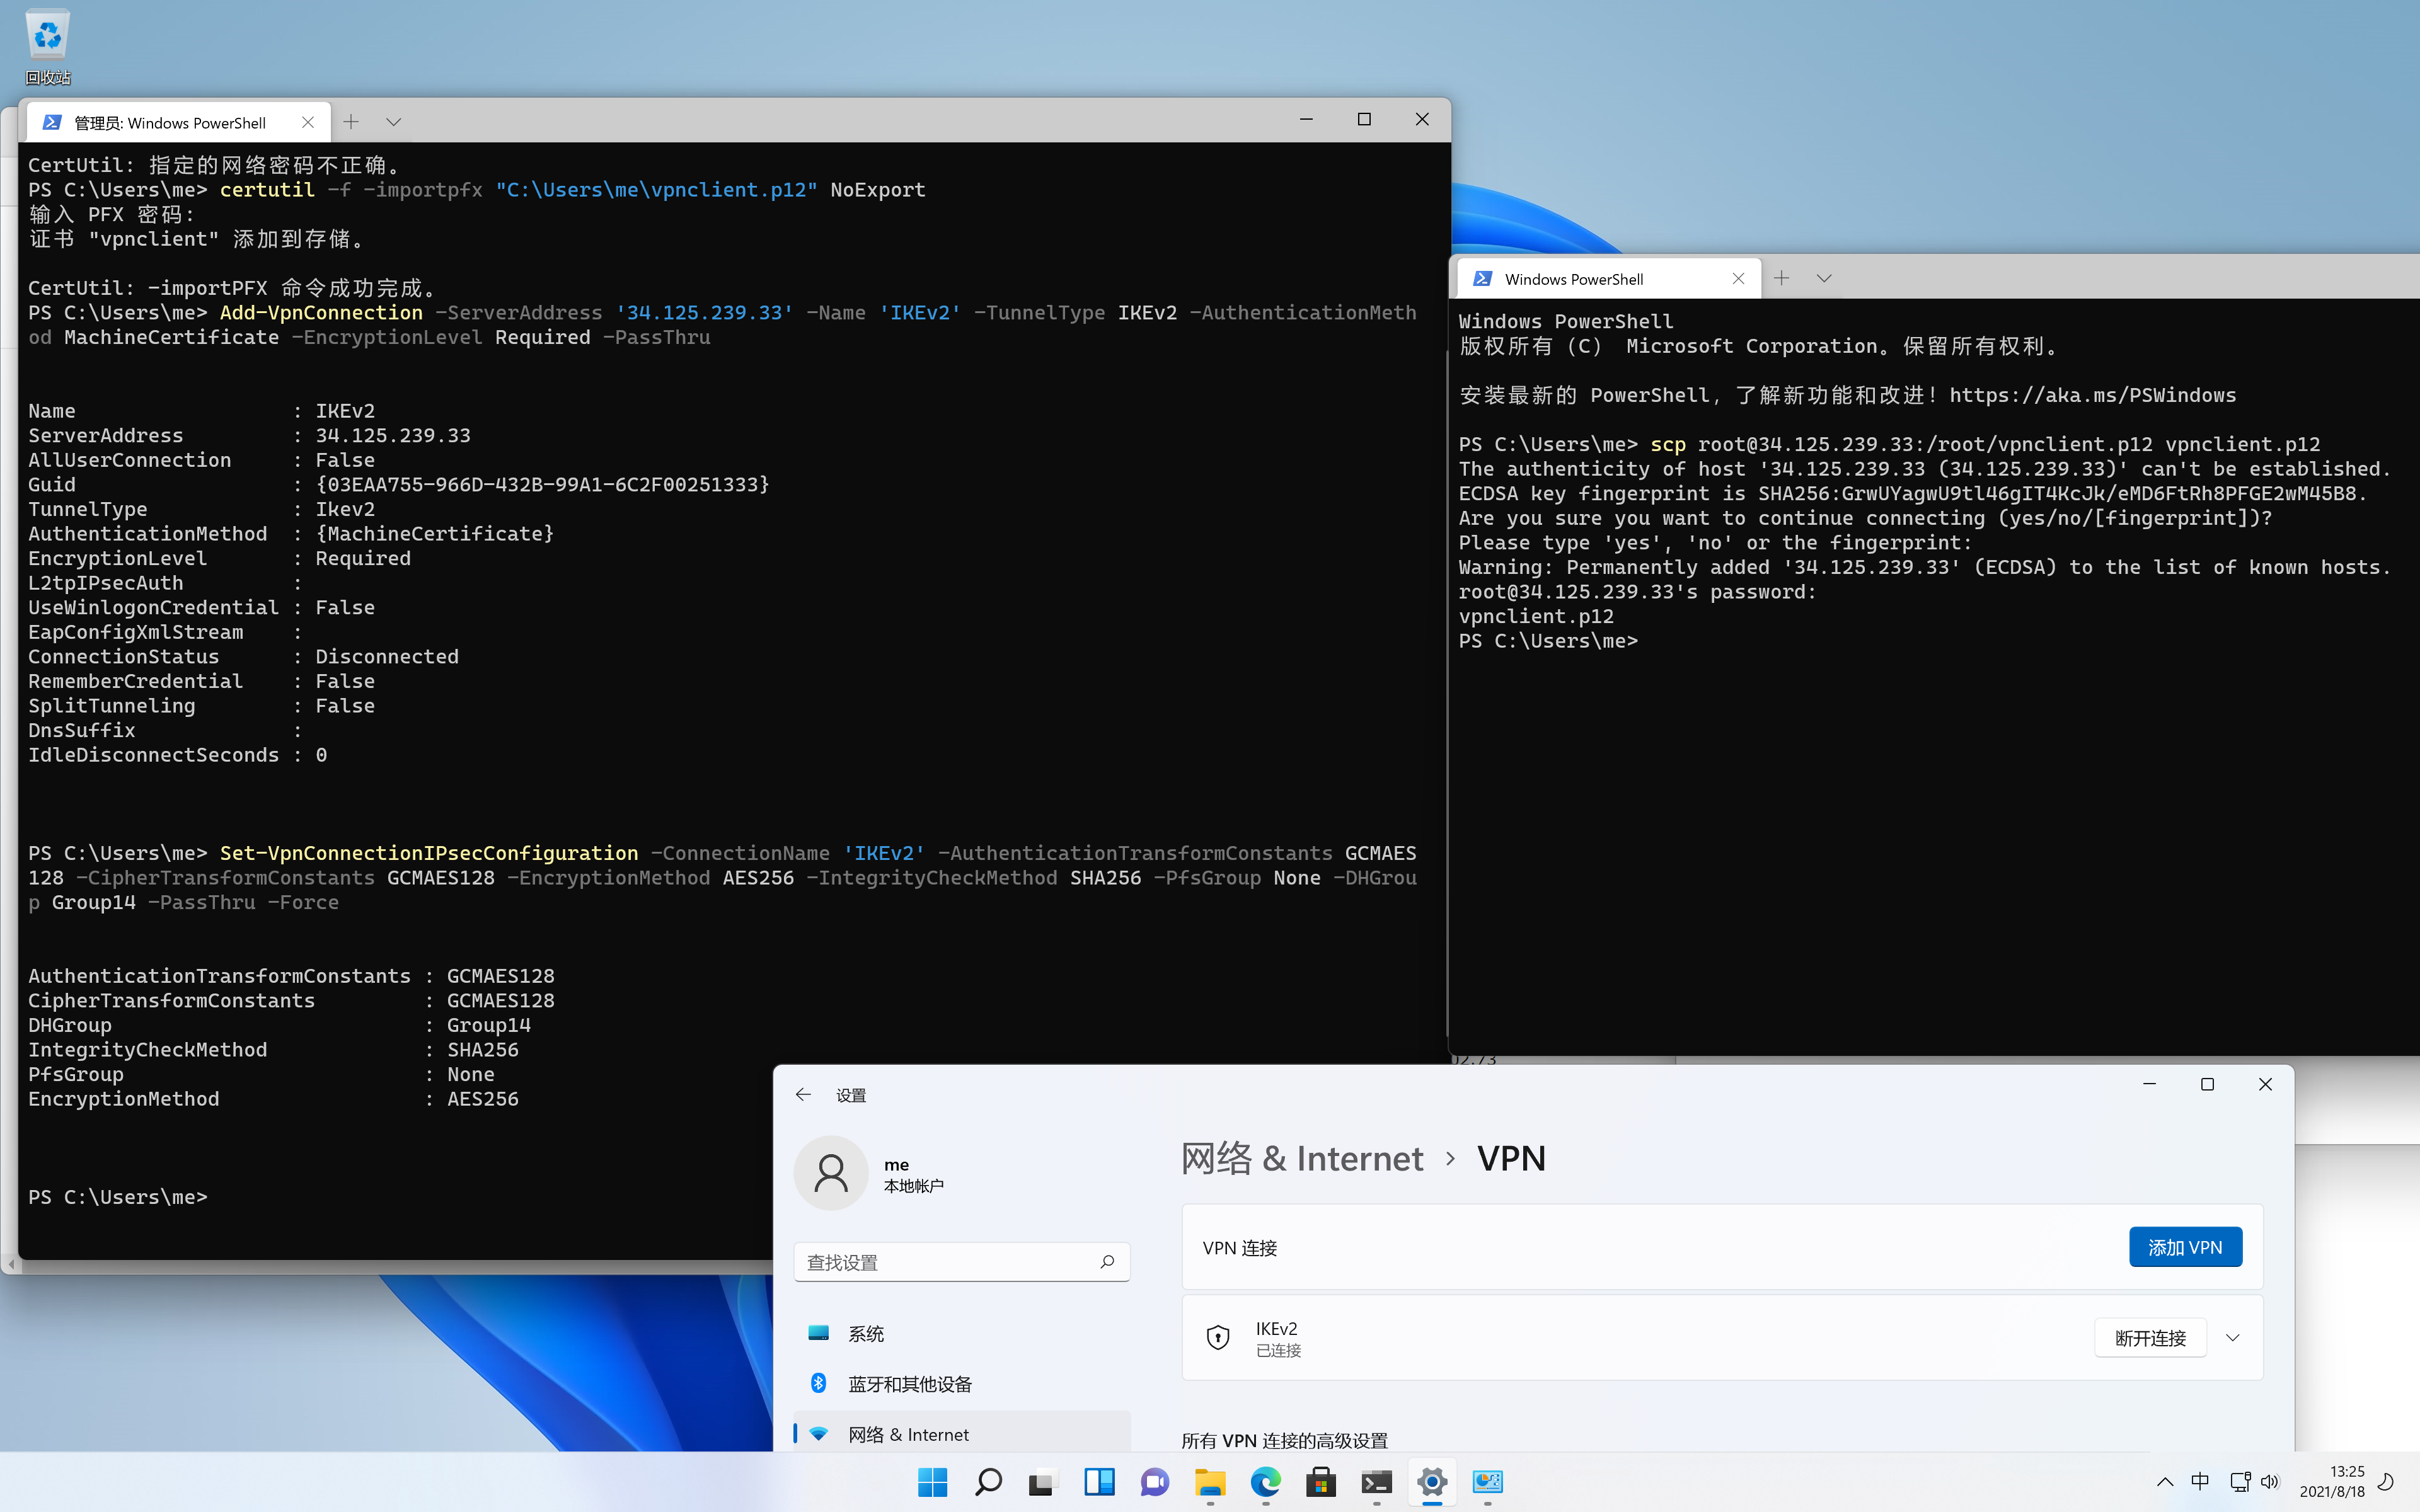Screen dimensions: 2420x1512
Task: Open a new PowerShell tab with the plus button
Action: (1782, 278)
